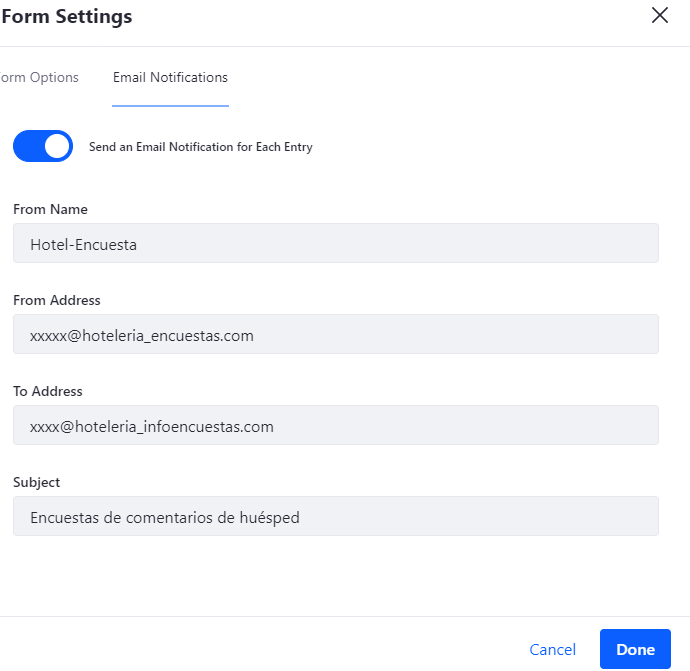The height and width of the screenshot is (671, 690).
Task: Click the 'Send an Email Notification' label text
Action: [200, 147]
